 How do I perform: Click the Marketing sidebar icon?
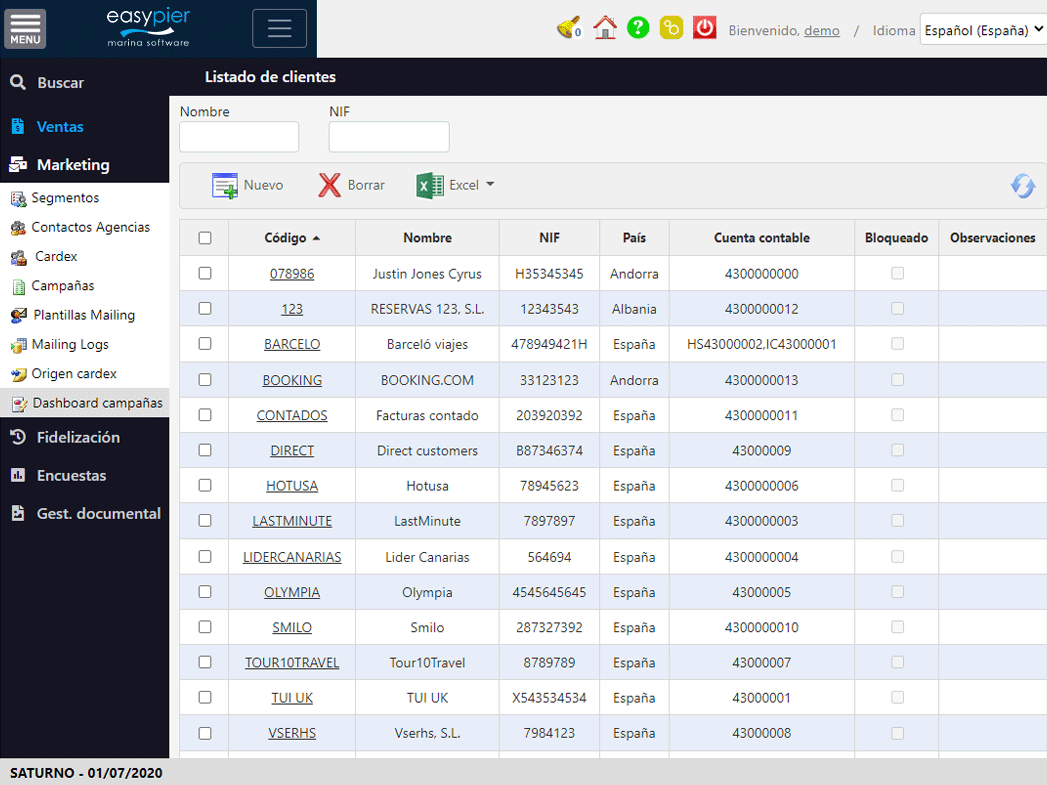18,164
